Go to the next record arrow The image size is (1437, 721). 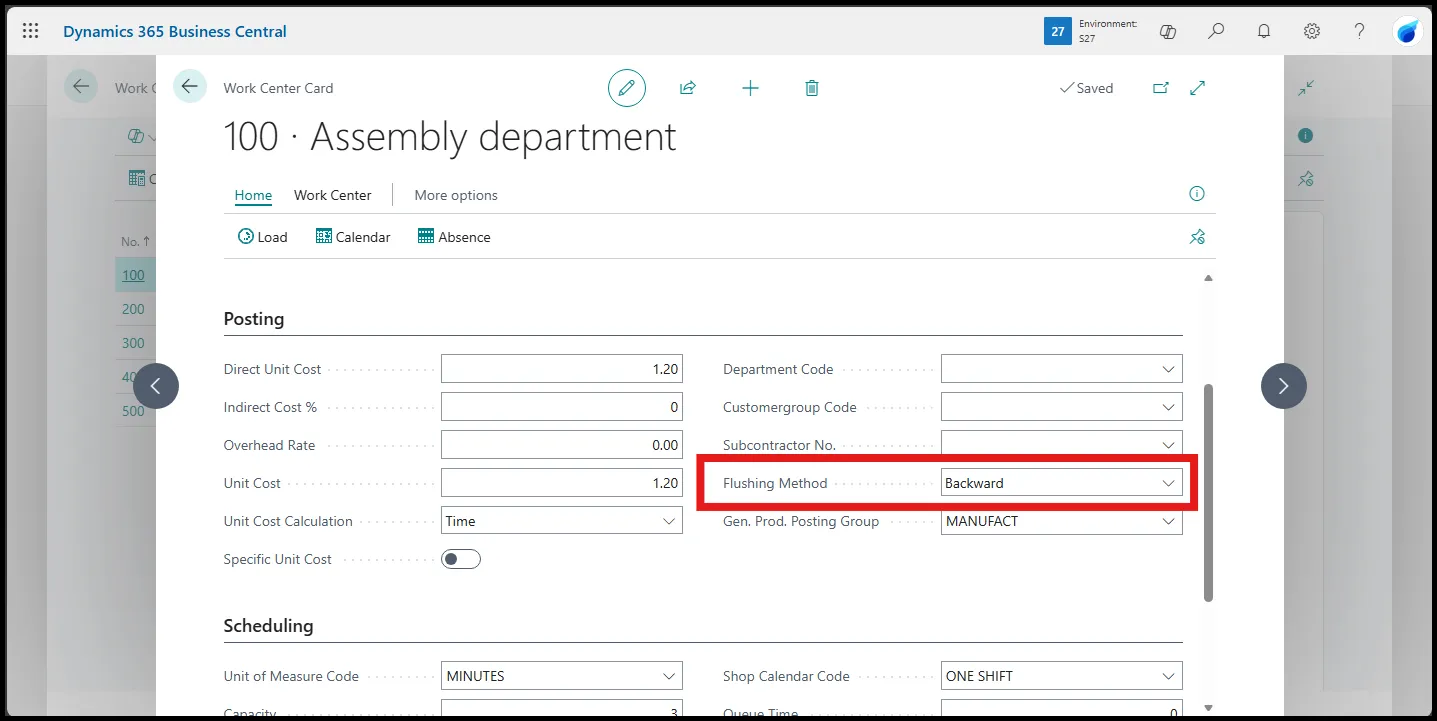point(1284,386)
